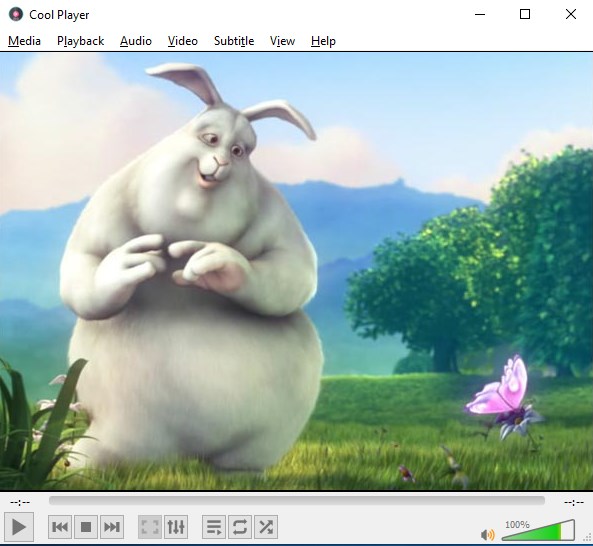Open the Audio menu
593x546 pixels.
click(136, 41)
